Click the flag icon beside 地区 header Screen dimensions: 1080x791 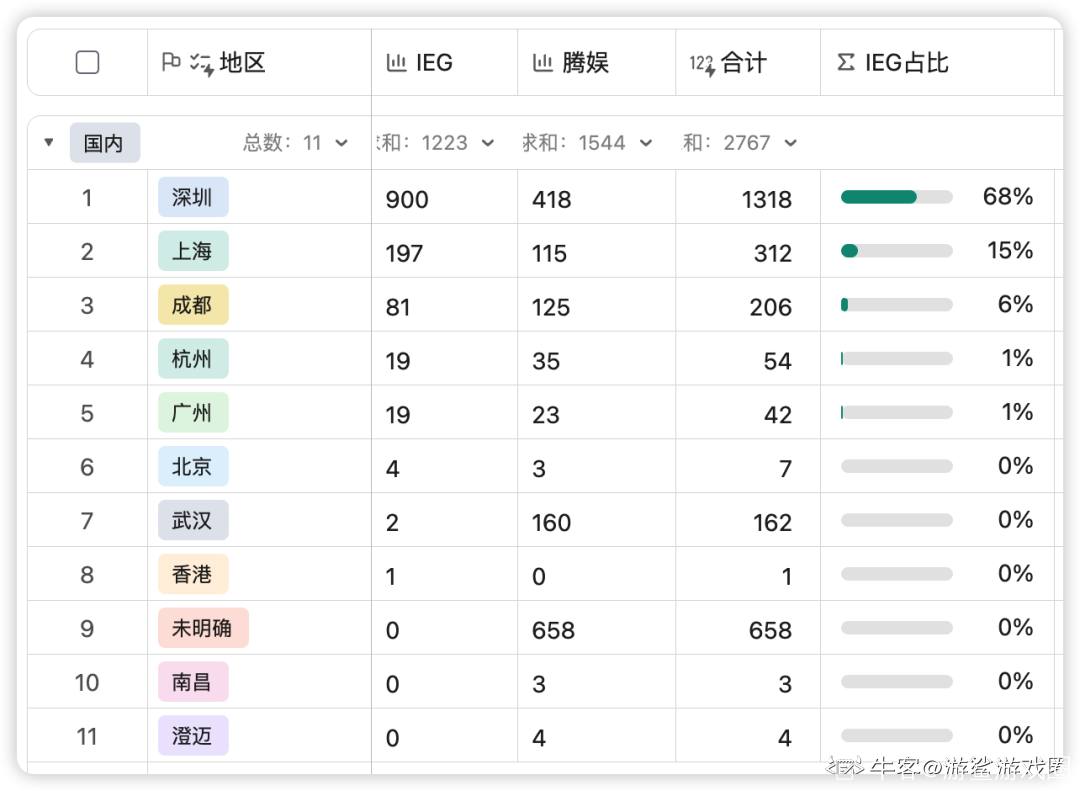171,62
